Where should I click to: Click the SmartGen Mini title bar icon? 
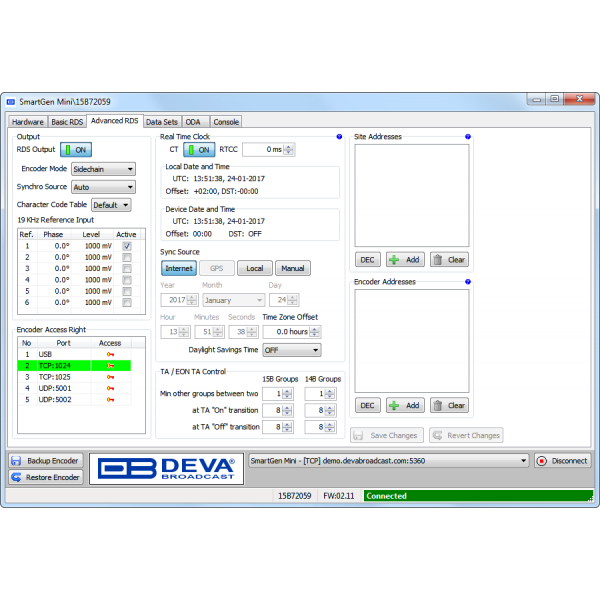pos(11,102)
